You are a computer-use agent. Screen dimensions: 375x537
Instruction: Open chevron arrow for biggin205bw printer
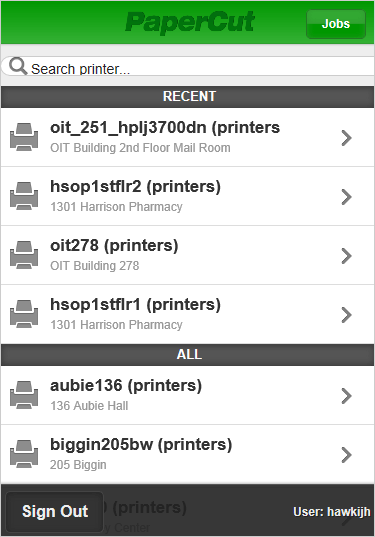tap(347, 455)
